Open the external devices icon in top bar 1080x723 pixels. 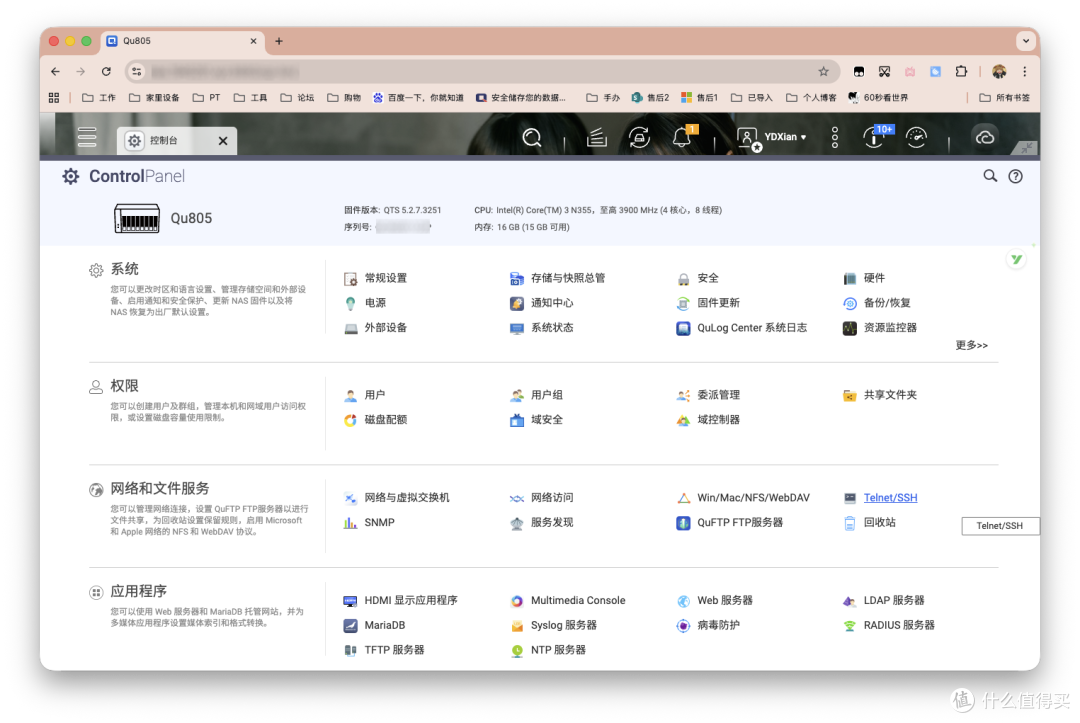point(639,138)
